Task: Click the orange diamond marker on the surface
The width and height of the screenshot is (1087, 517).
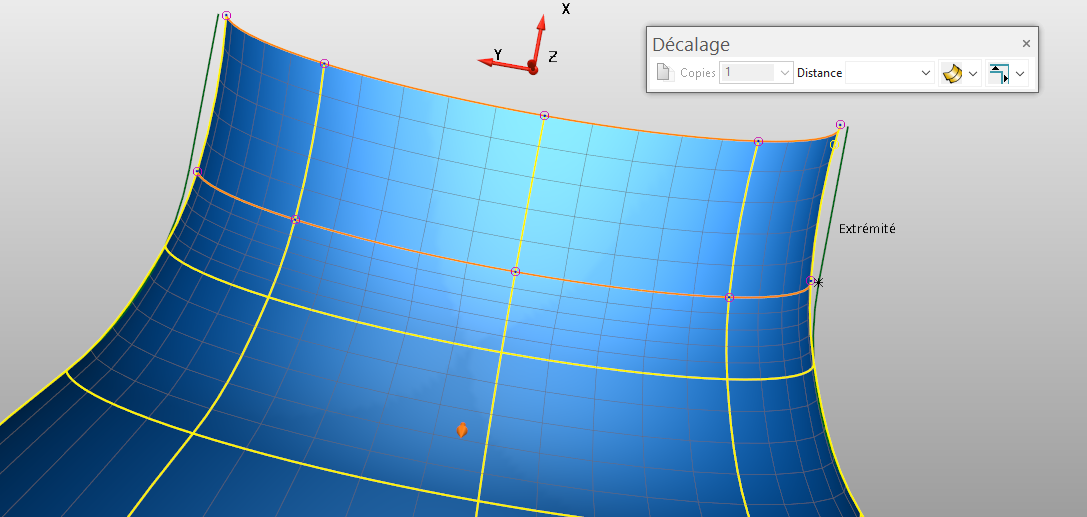Action: [x=462, y=430]
